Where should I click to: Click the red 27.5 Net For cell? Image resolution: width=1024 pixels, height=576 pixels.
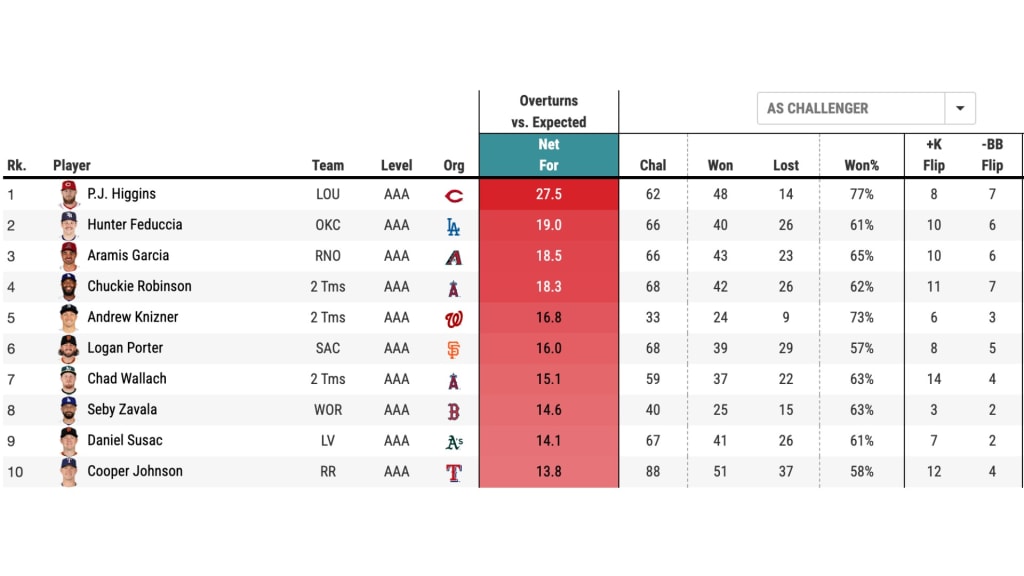pos(548,195)
